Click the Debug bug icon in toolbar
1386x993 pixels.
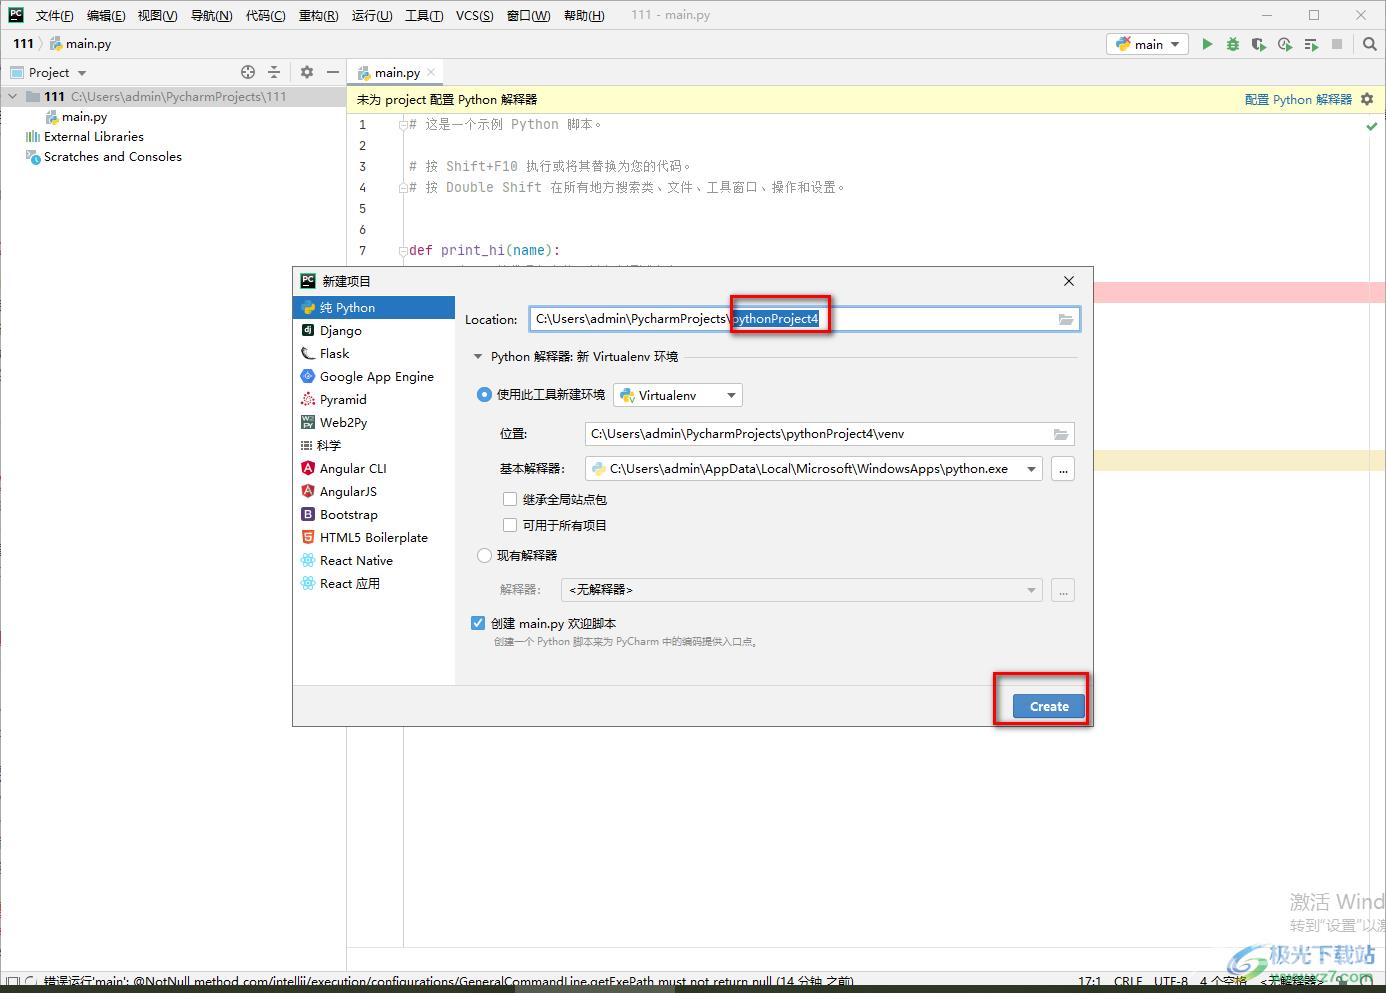tap(1233, 44)
